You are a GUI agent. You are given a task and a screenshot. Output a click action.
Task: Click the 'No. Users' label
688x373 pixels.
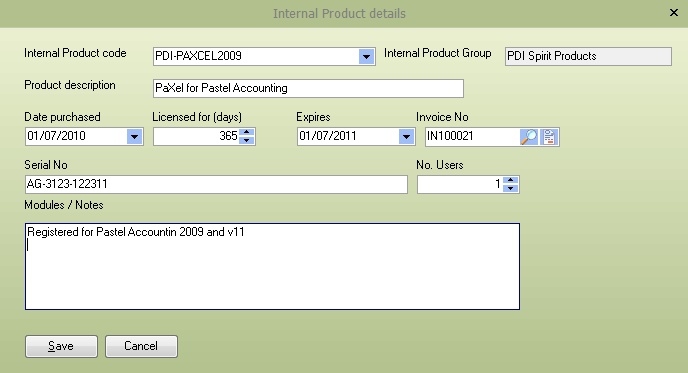(x=440, y=165)
